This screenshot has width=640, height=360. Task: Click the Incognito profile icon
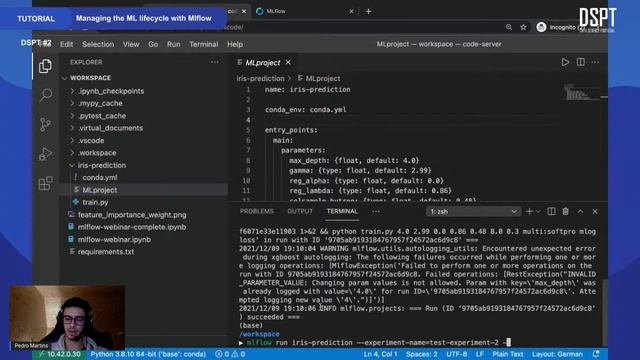tap(541, 27)
